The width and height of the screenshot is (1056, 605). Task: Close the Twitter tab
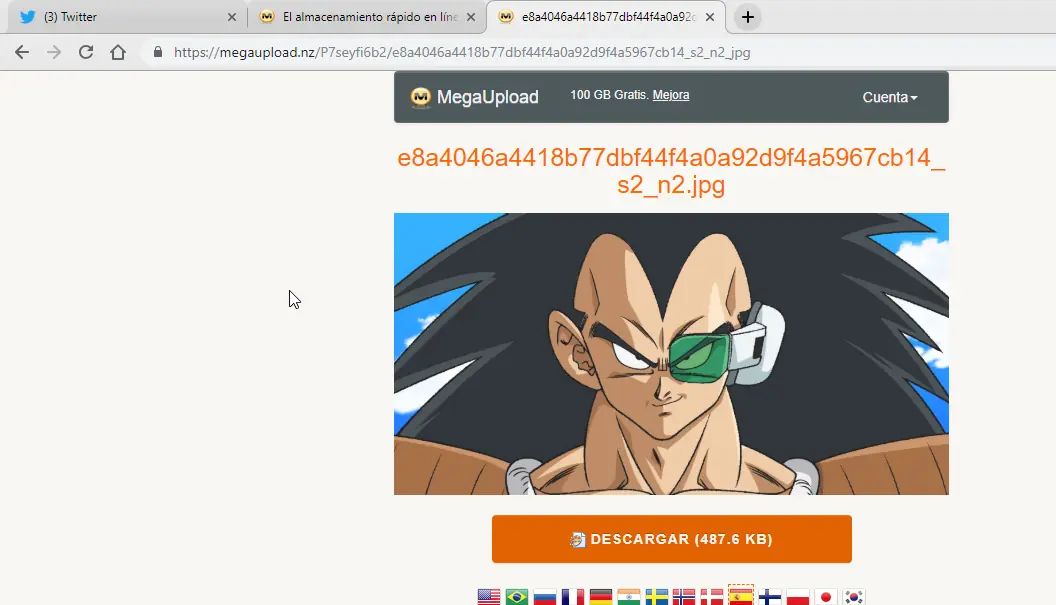[232, 17]
